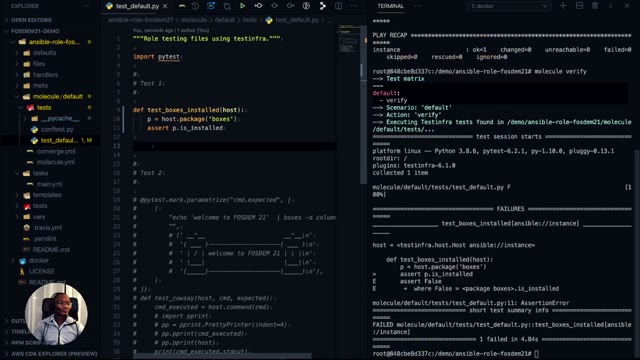Click 'molecule' breadcrumb segment
Viewport: 640px width, 360px height.
coord(194,20)
